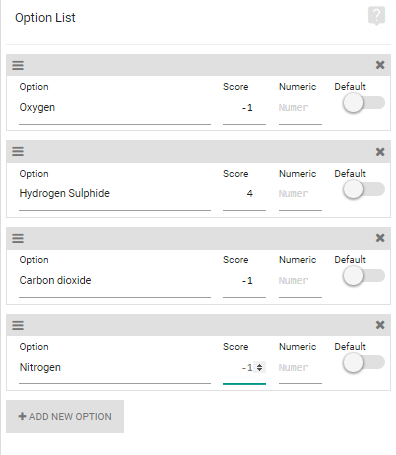Remove the Oxygen option with X icon
The width and height of the screenshot is (396, 455).
coord(380,65)
